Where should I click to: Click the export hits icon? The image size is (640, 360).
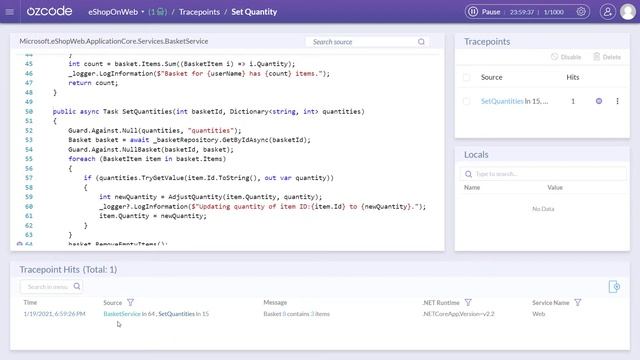coord(614,287)
